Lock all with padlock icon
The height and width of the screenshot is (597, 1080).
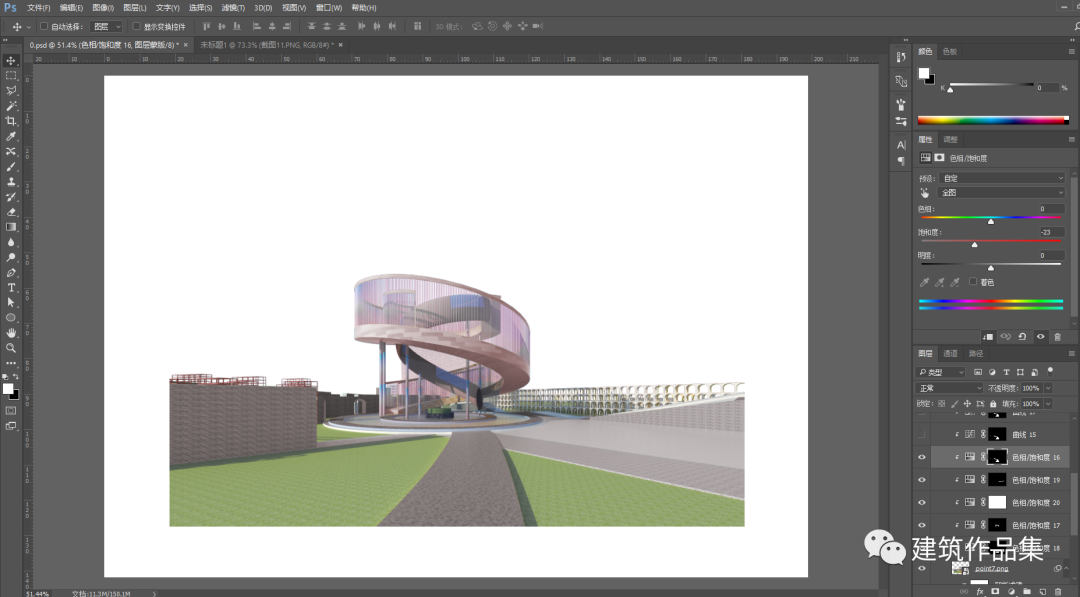pyautogui.click(x=993, y=404)
